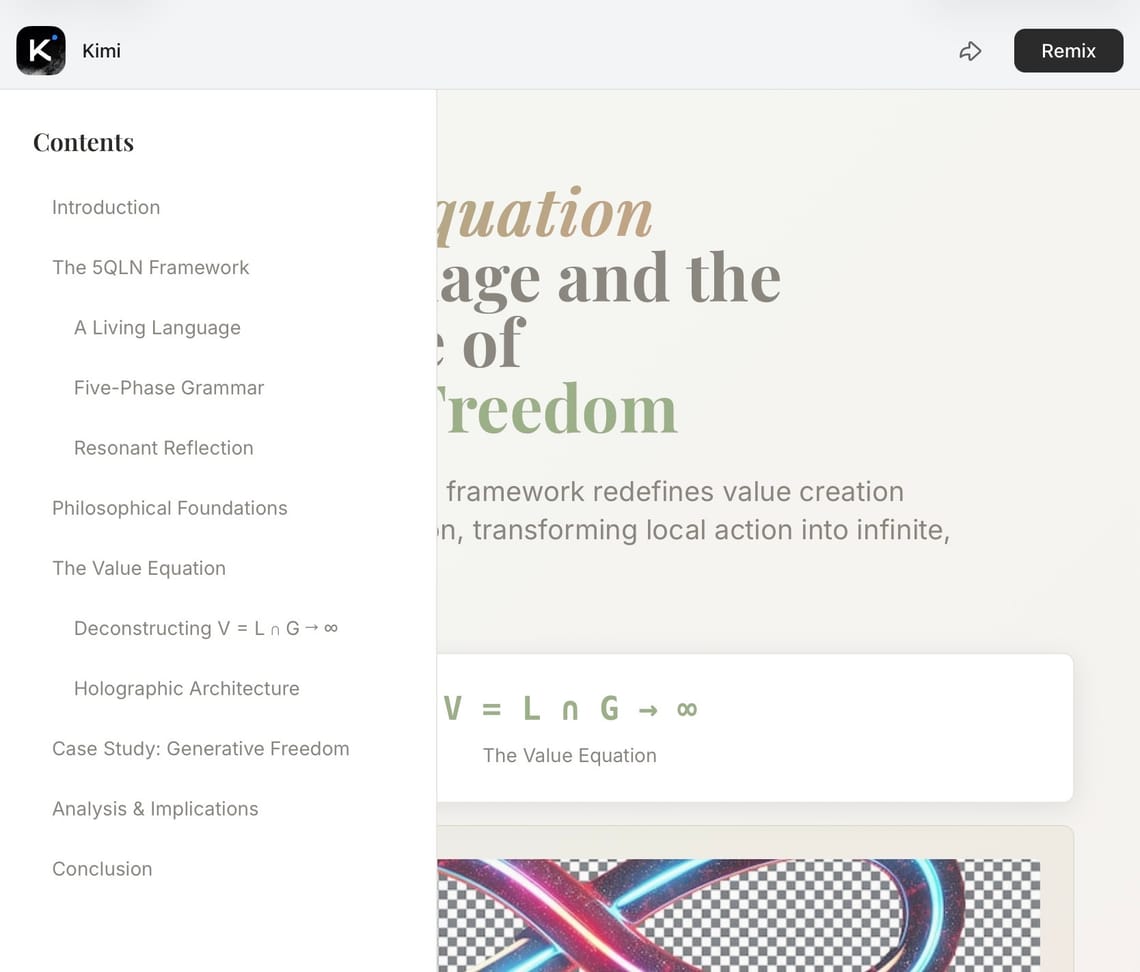Select Five-Phase Grammar in contents

tap(169, 388)
